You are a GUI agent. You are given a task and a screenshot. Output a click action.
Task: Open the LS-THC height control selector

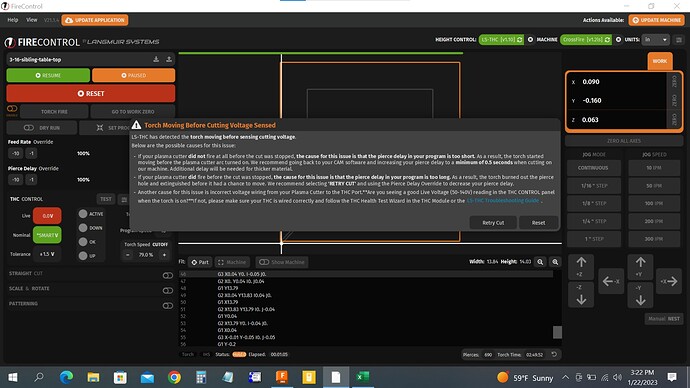501,40
